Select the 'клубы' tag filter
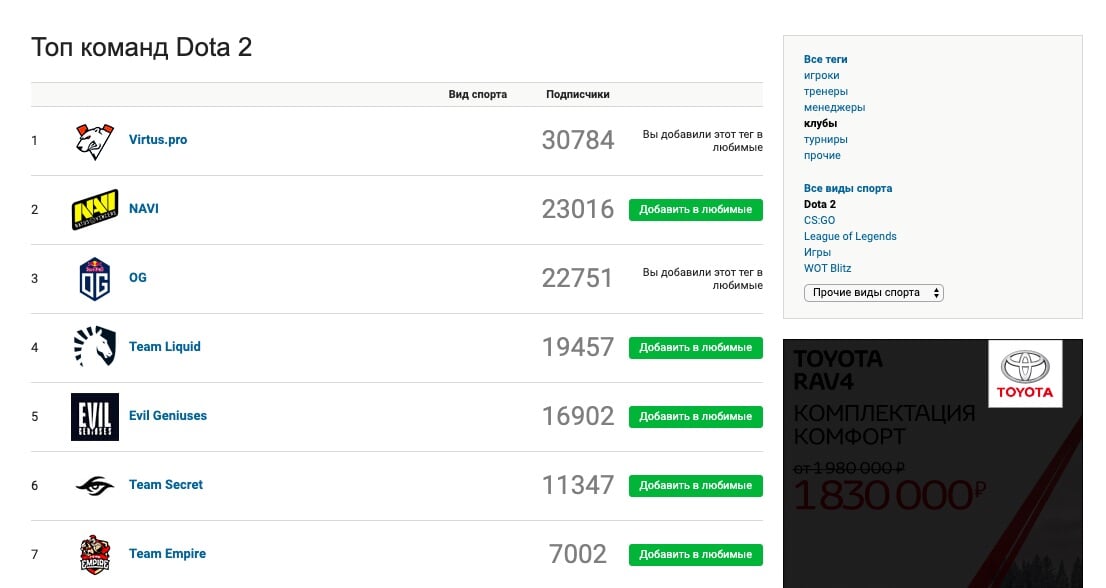 click(820, 123)
